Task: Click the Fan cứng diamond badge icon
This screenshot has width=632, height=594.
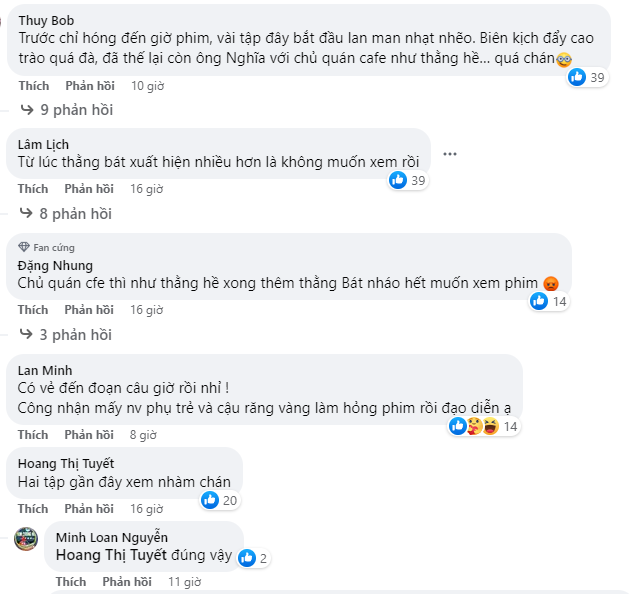Action: click(x=24, y=247)
